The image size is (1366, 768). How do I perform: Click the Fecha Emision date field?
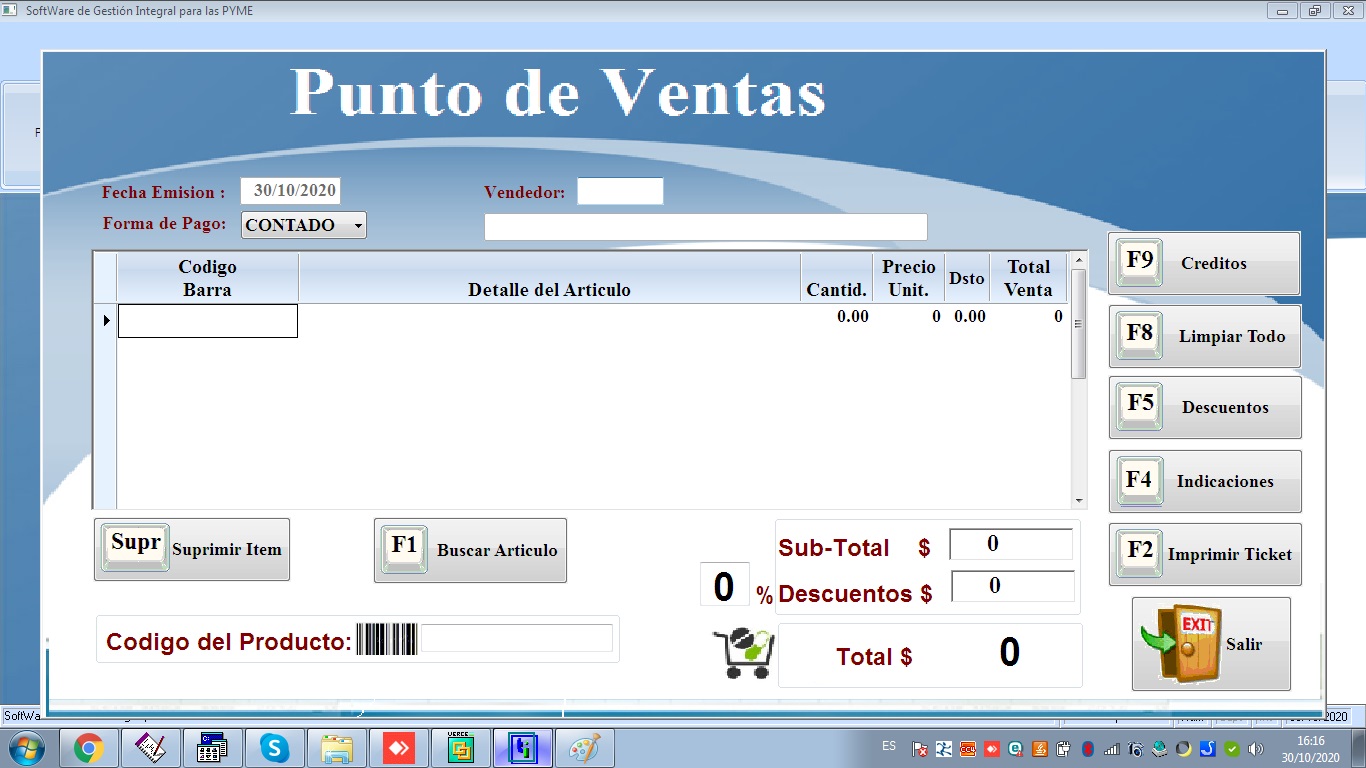tap(290, 191)
